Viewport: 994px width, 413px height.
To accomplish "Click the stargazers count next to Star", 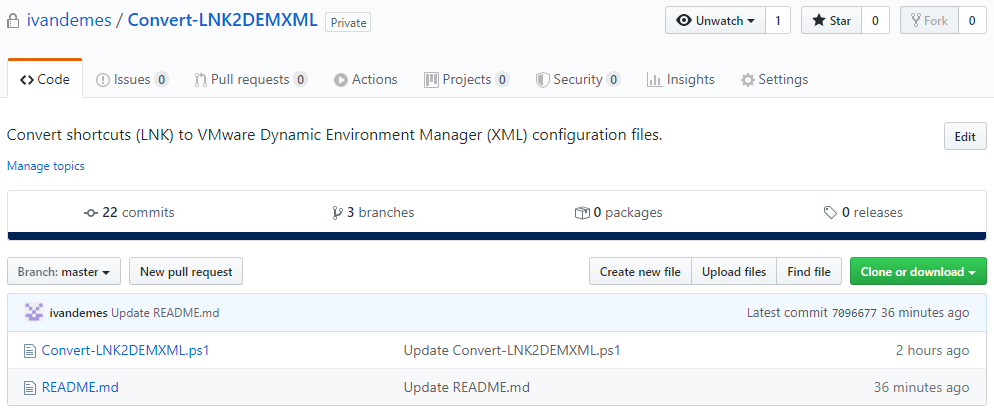I will click(875, 20).
